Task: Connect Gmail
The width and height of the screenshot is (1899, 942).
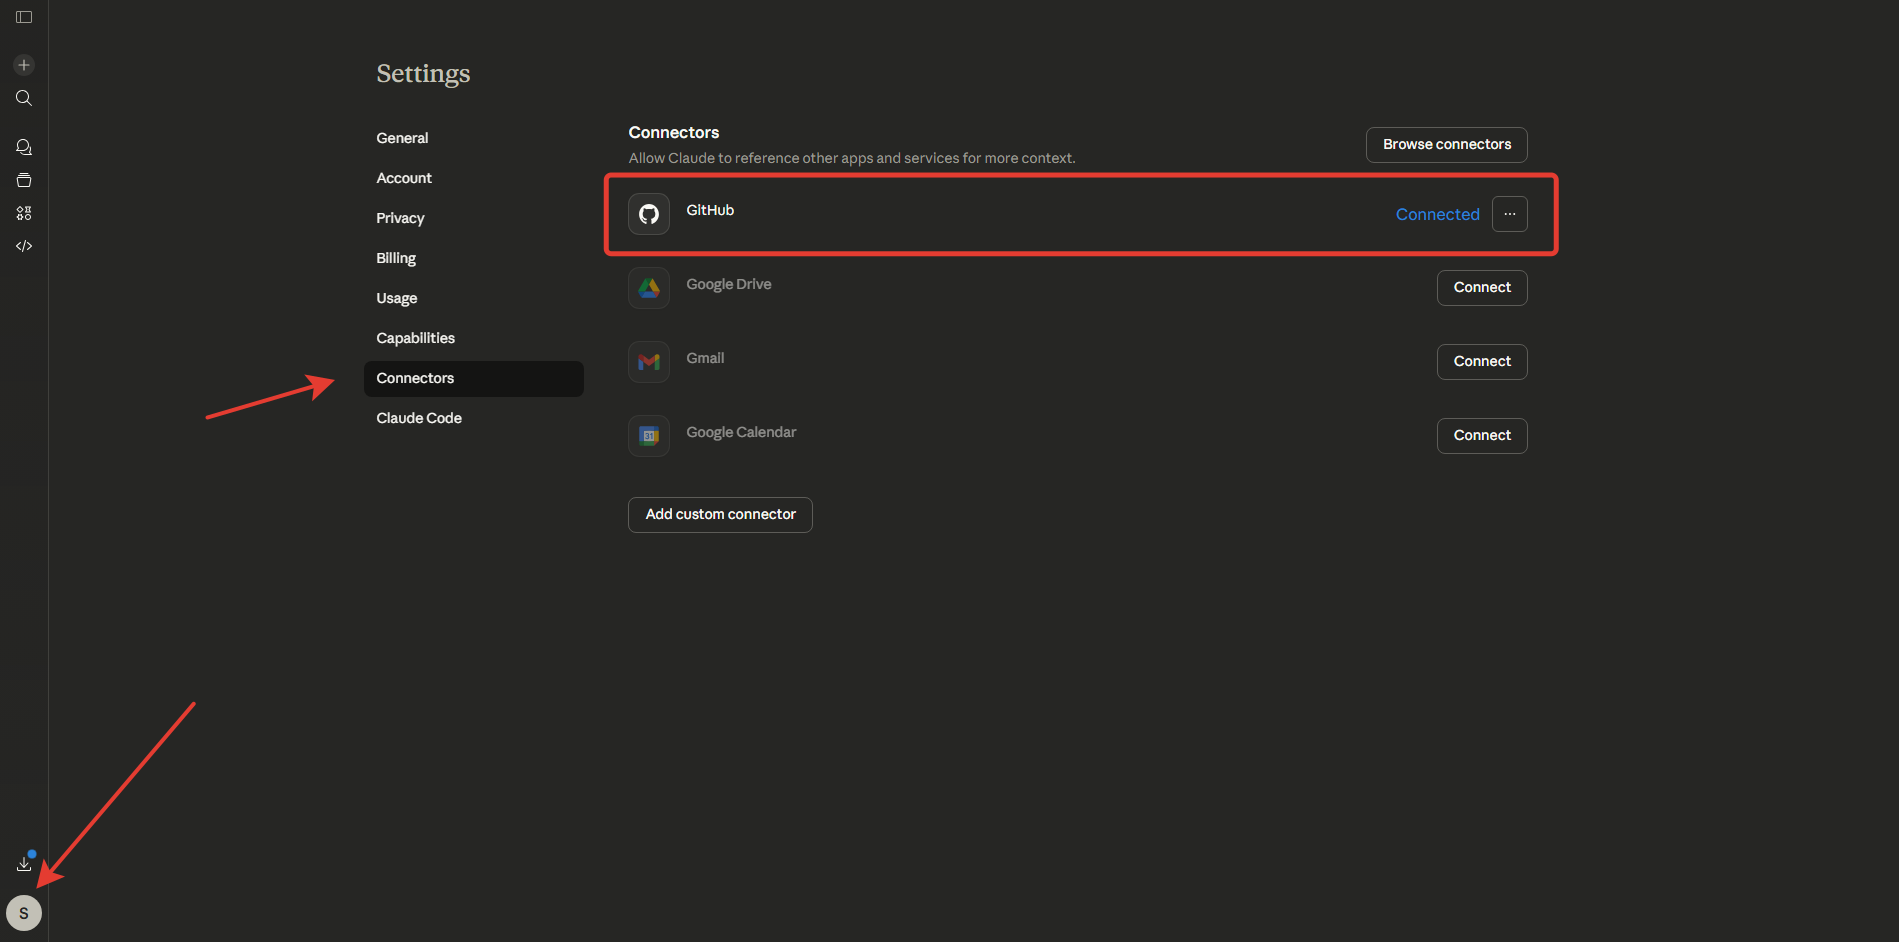Action: pyautogui.click(x=1482, y=362)
